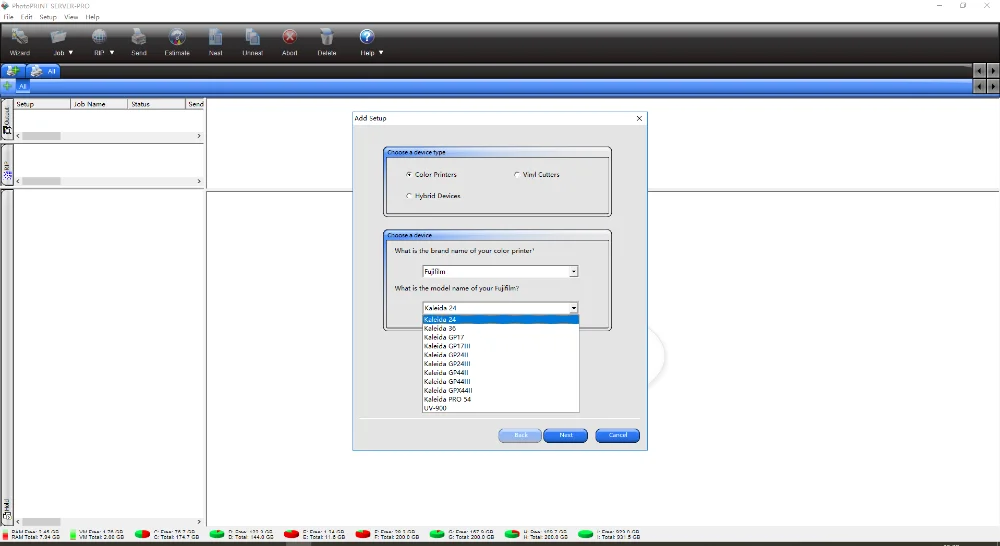Click the queue list horizontal scrollbar
Image resolution: width=1000 pixels, height=546 pixels.
(x=108, y=136)
